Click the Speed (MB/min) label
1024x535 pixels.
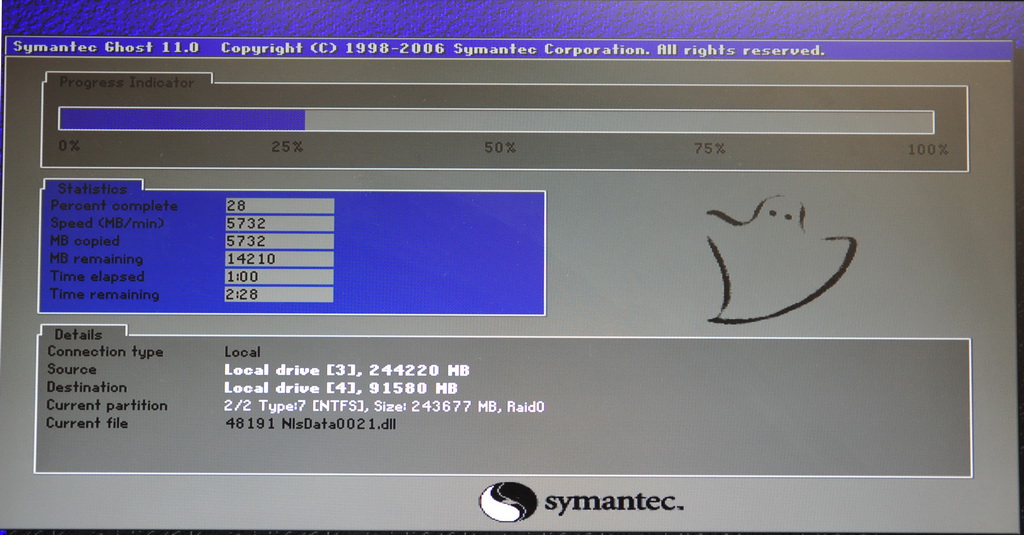[x=107, y=223]
